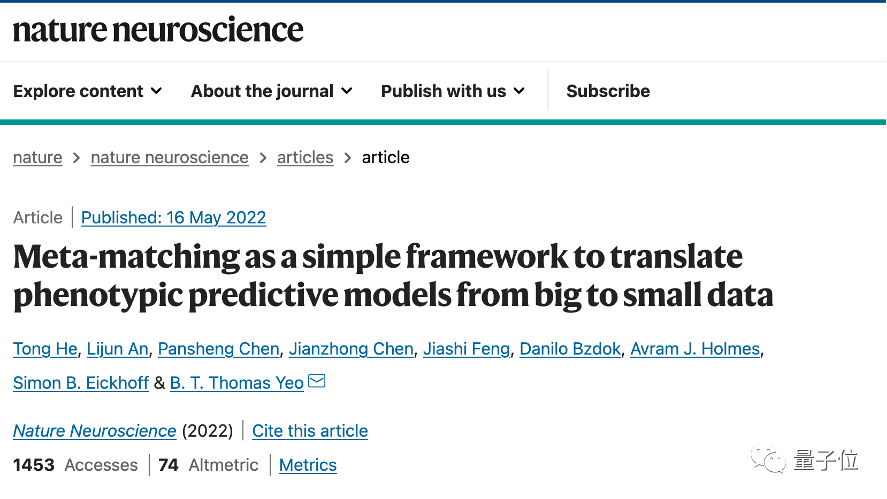The image size is (887, 499).
Task: Open the About the journal menu
Action: click(271, 91)
